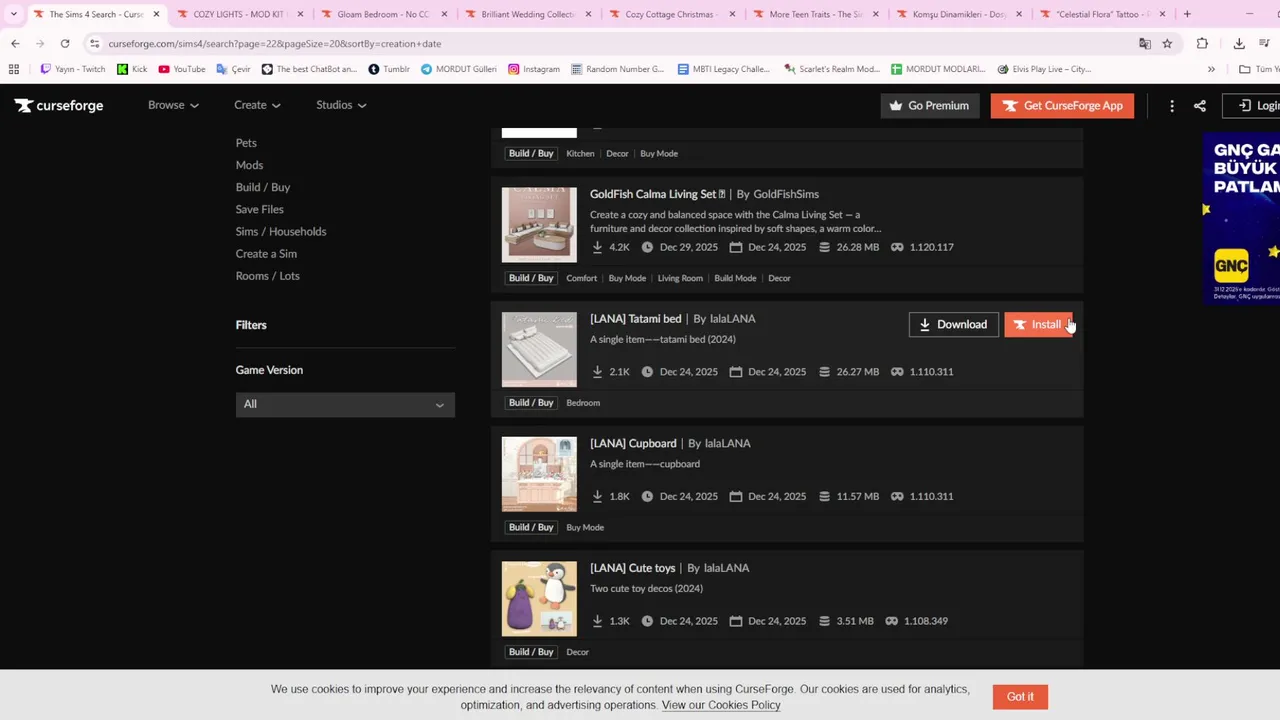This screenshot has height=720, width=1280.
Task: Click the CurseForge logo
Action: 59,105
